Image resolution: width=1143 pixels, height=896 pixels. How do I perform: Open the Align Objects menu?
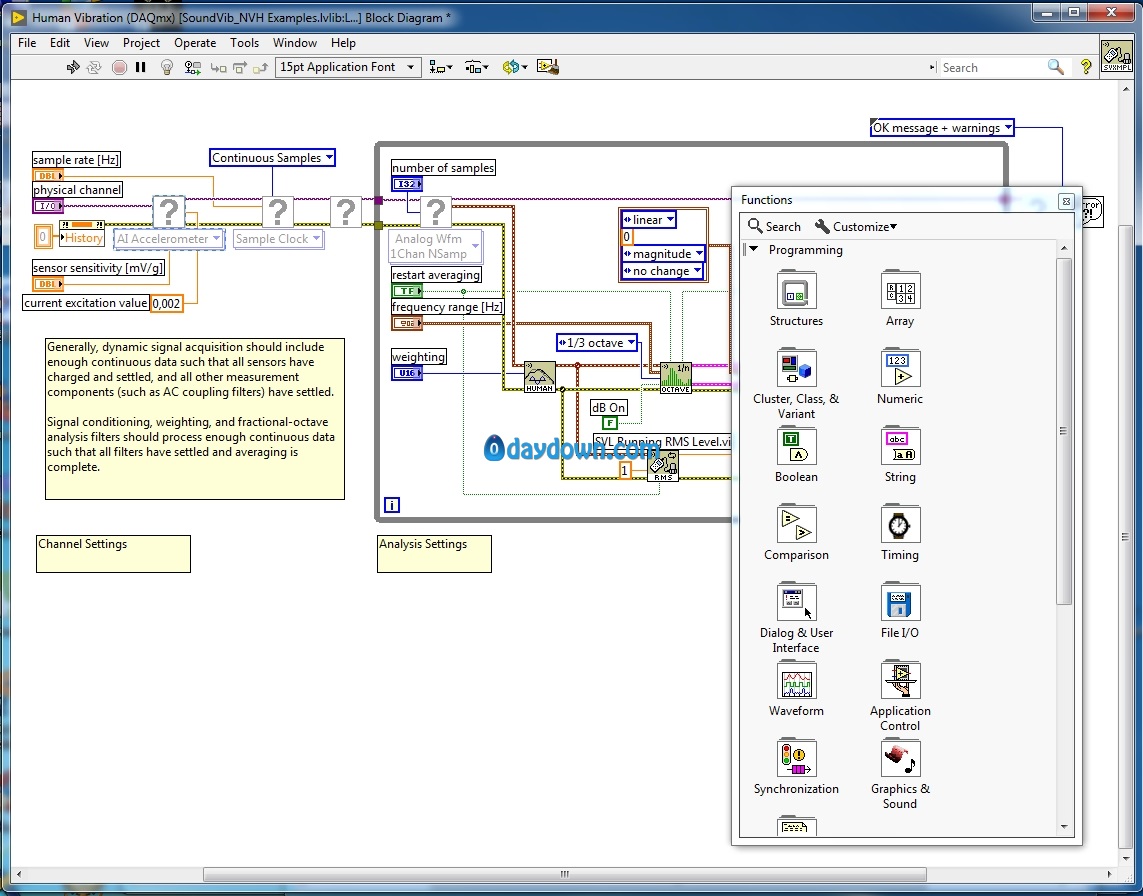pos(440,67)
